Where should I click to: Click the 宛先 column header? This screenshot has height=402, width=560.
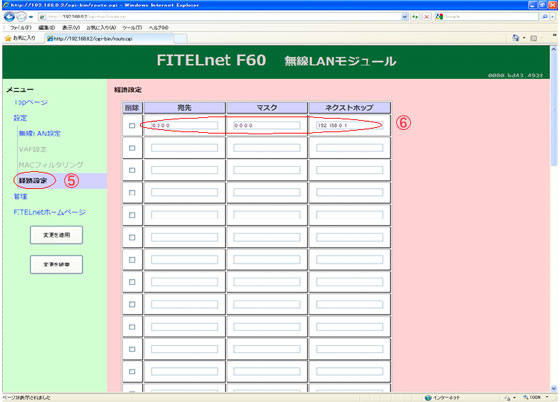[x=184, y=107]
